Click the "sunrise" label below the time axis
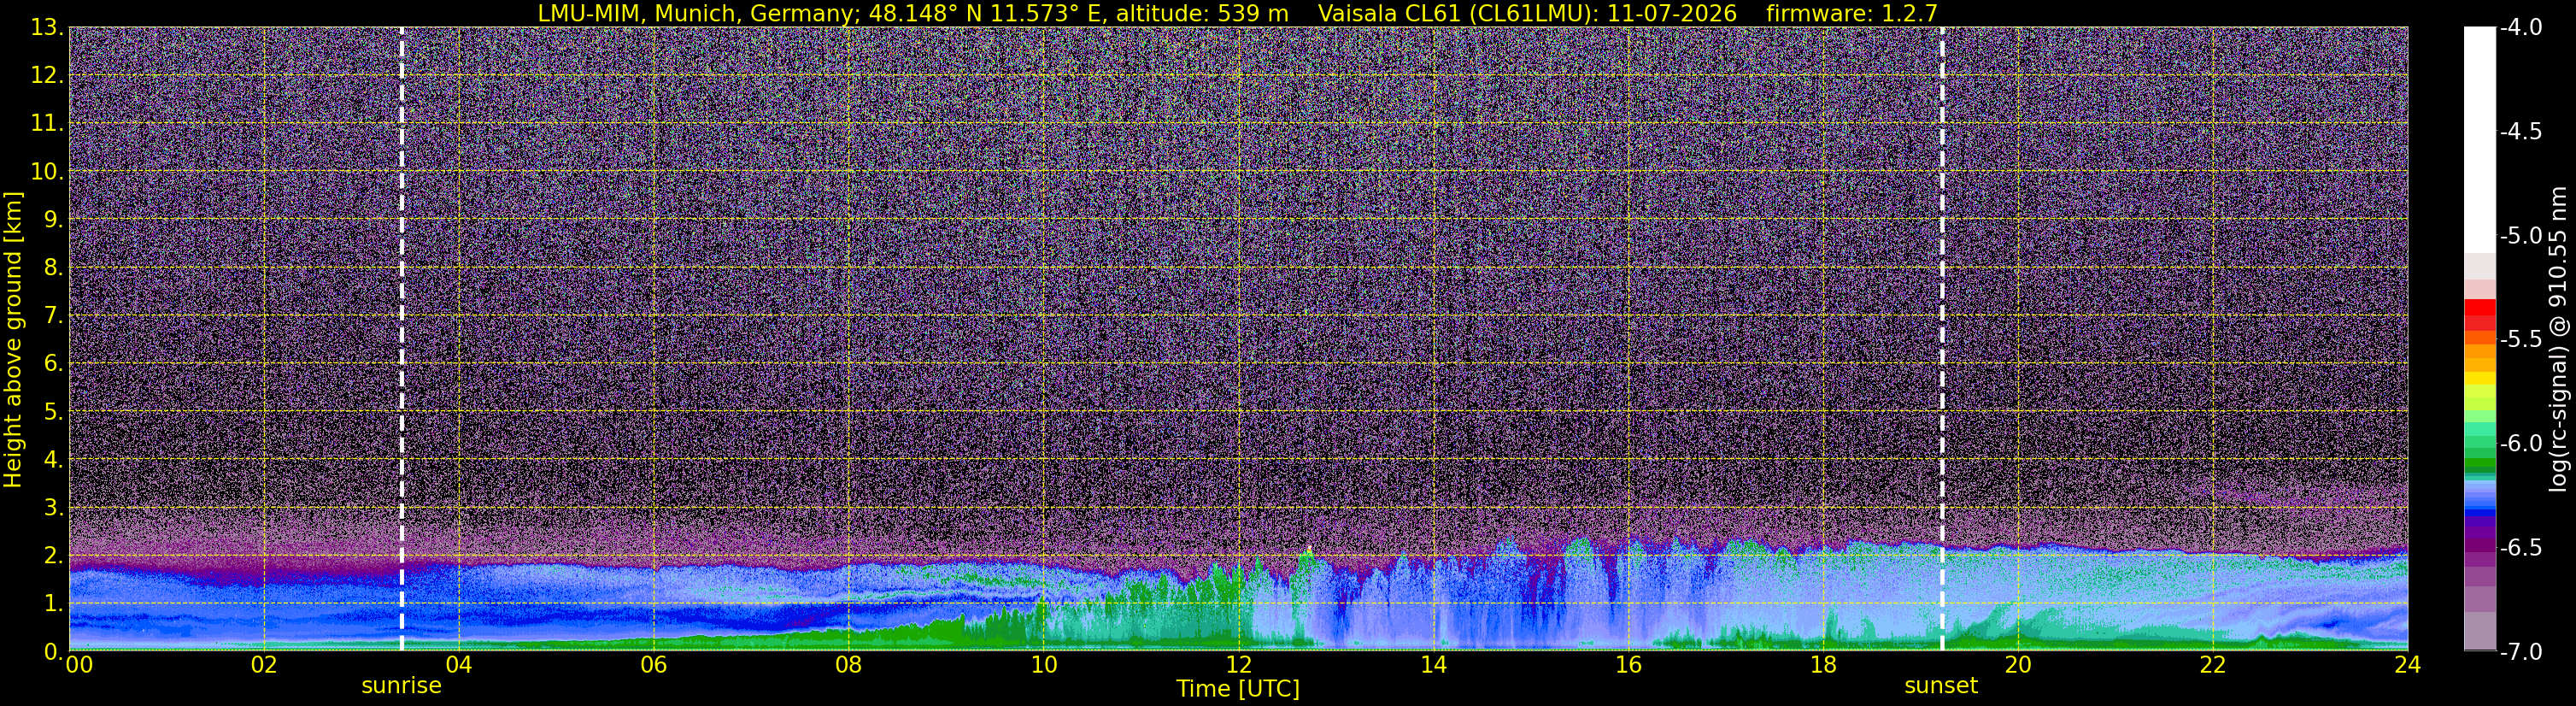2576x706 pixels. coord(401,686)
